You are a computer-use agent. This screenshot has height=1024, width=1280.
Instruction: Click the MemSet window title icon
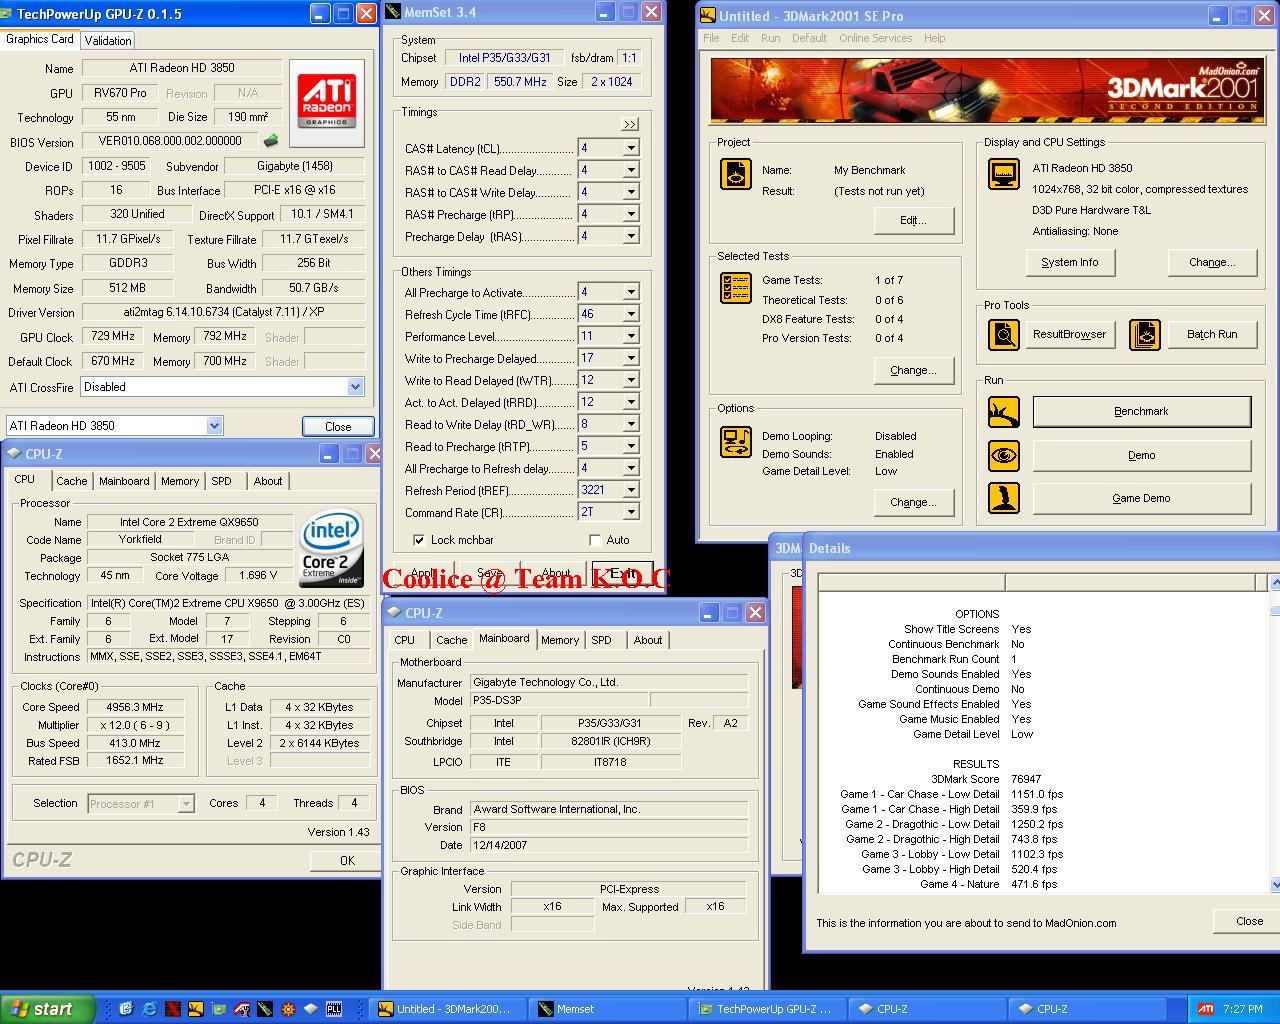coord(392,12)
